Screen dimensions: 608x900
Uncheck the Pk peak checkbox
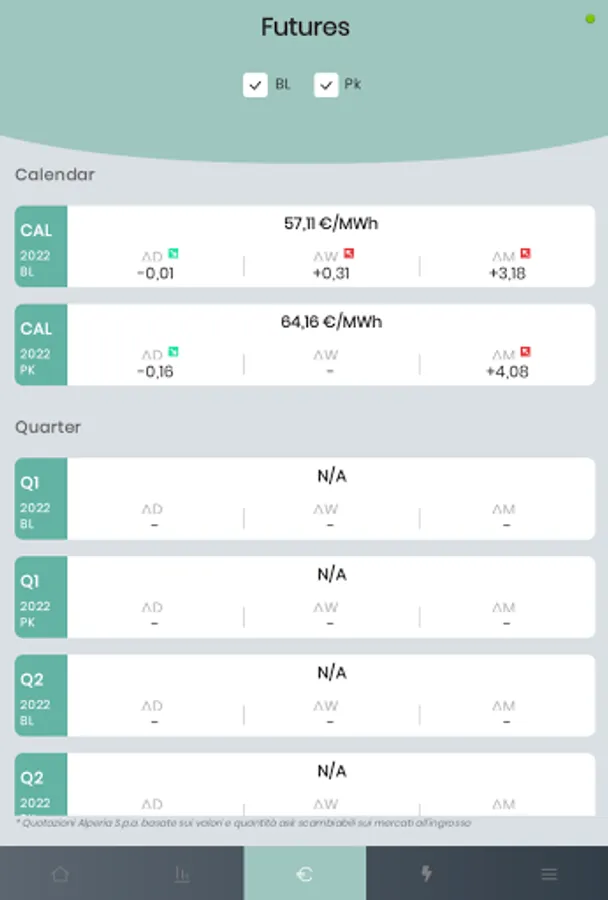326,85
